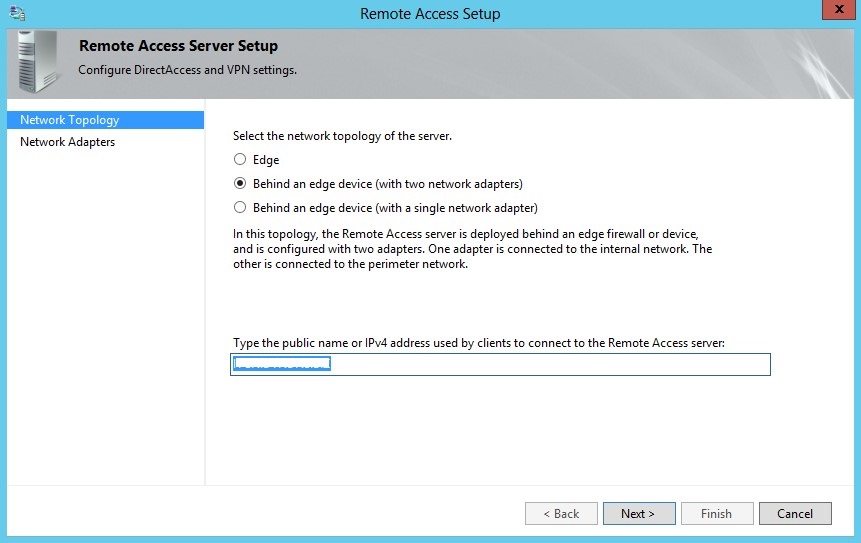861x543 pixels.
Task: Choose Behind an edge device with single adapter
Action: (239, 208)
